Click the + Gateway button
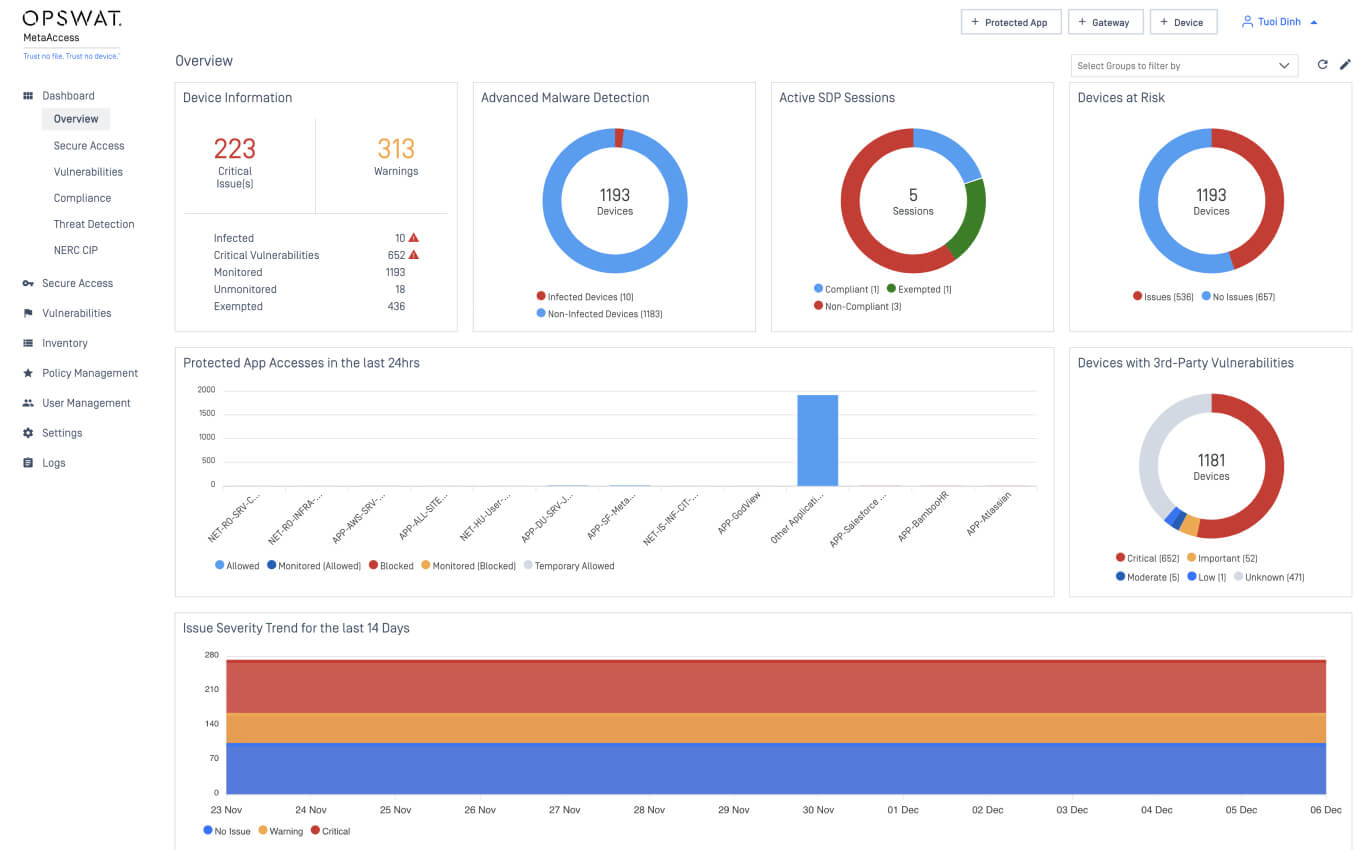This screenshot has width=1360, height=850. tap(1104, 22)
